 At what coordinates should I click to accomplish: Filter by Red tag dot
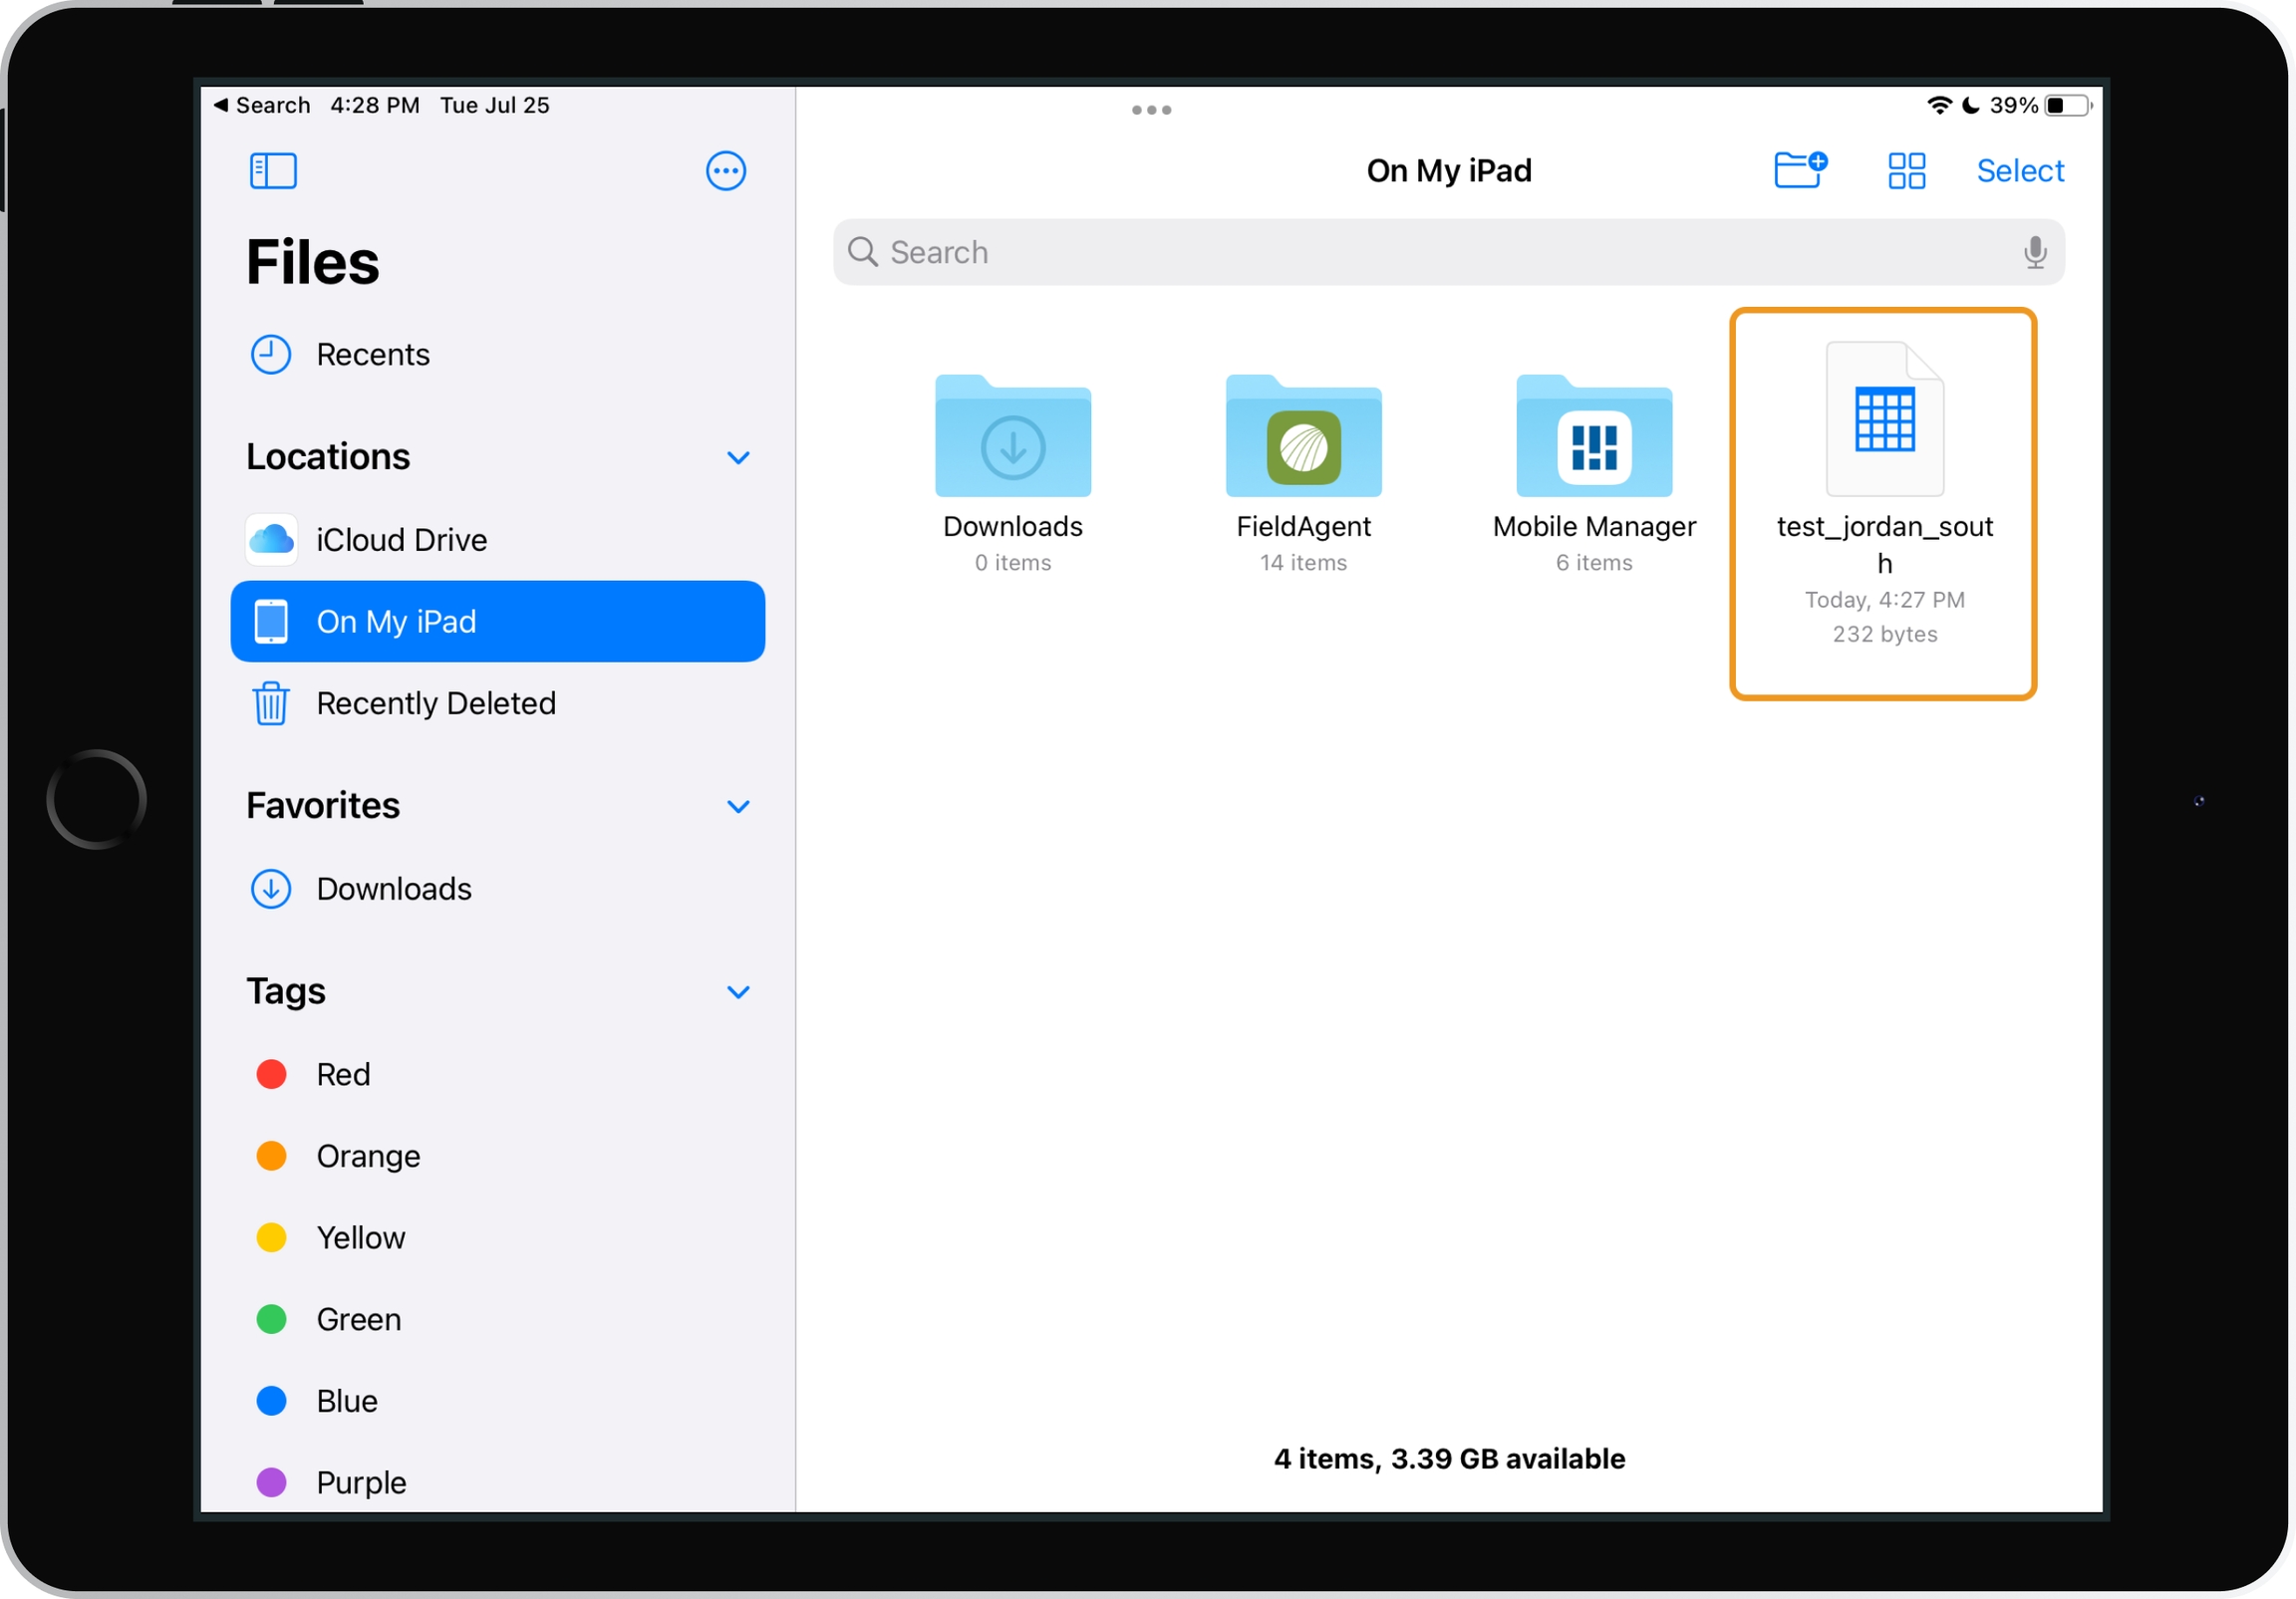click(x=271, y=1075)
